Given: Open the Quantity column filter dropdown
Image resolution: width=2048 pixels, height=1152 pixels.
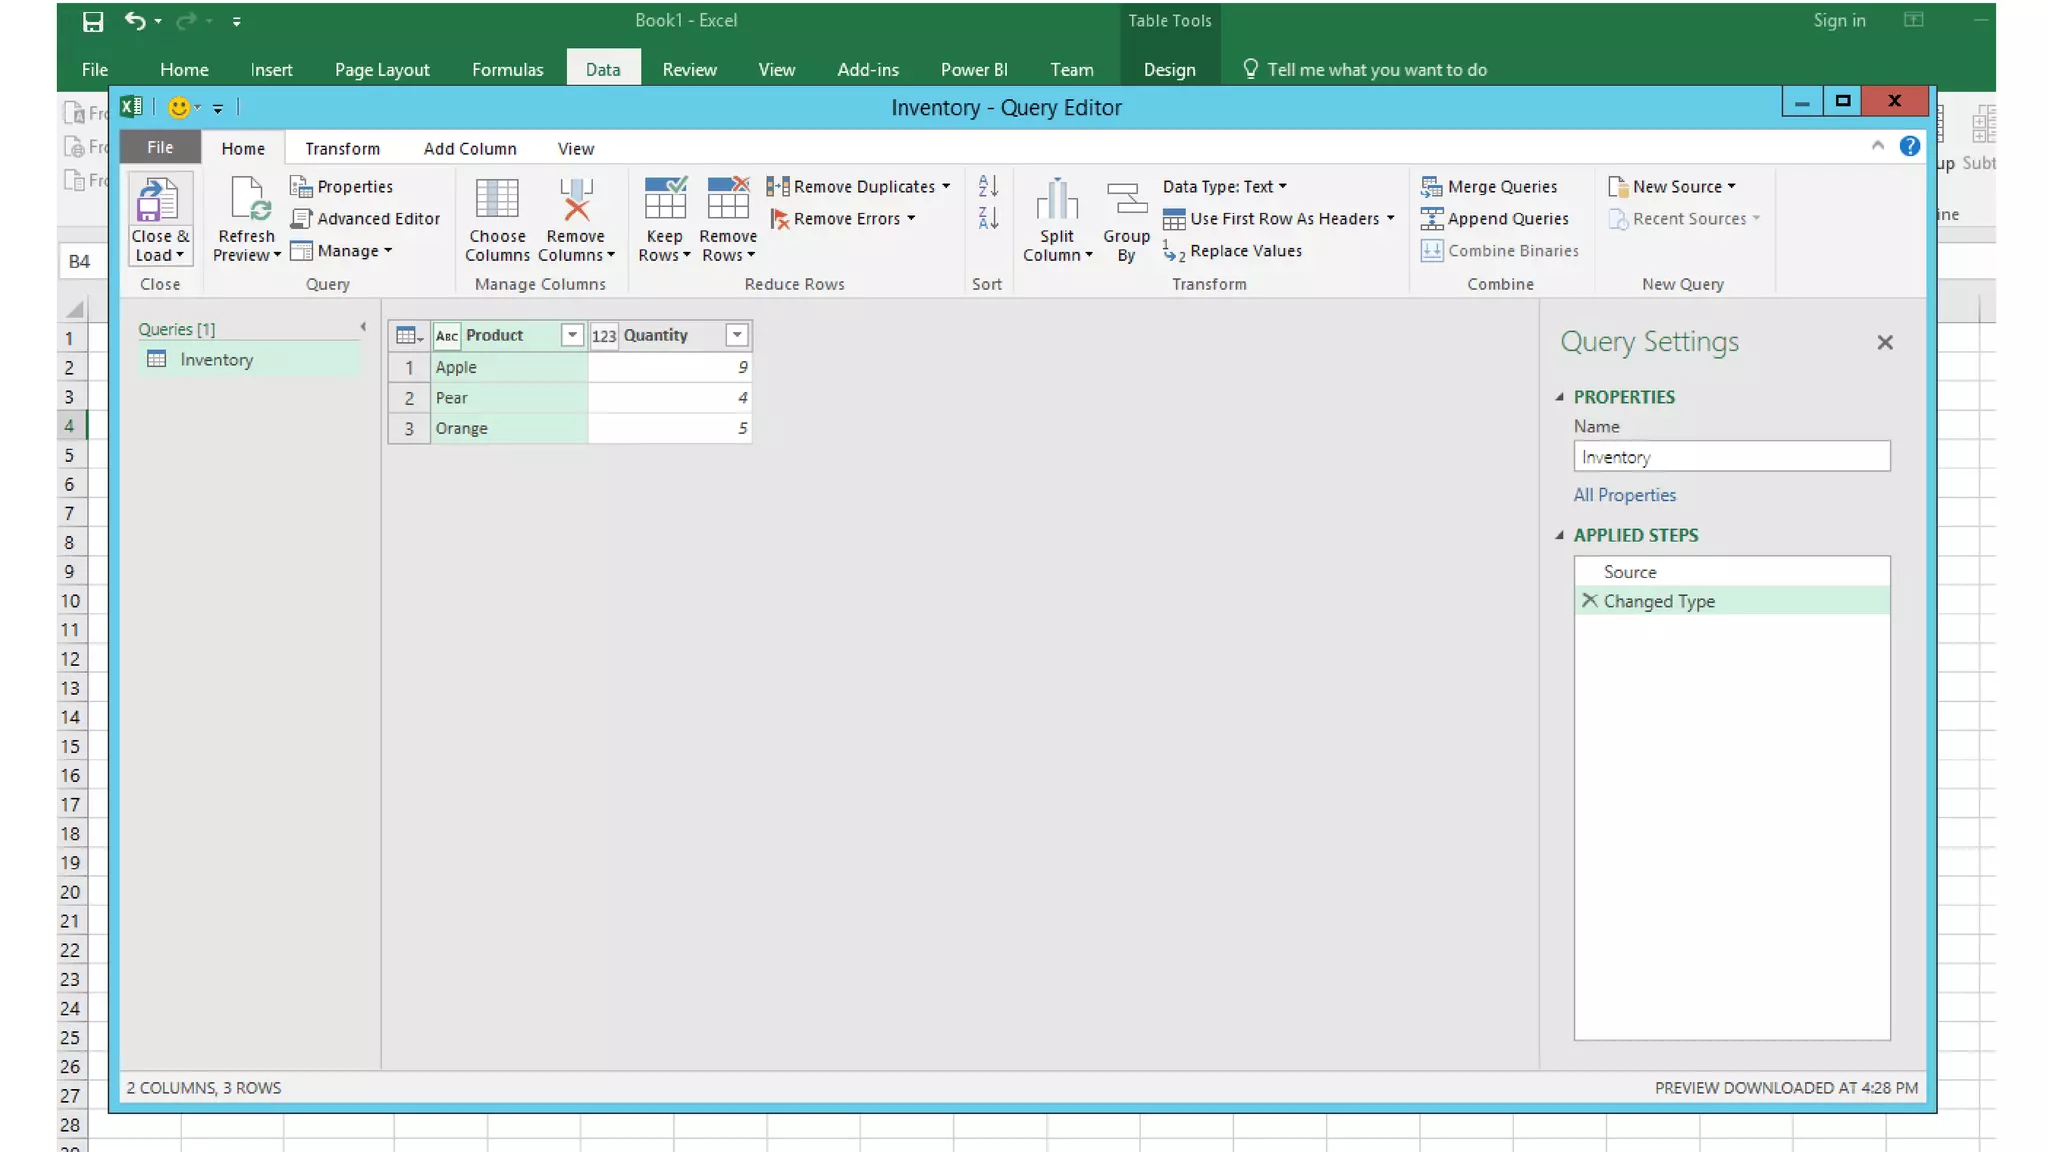Looking at the screenshot, I should point(736,335).
